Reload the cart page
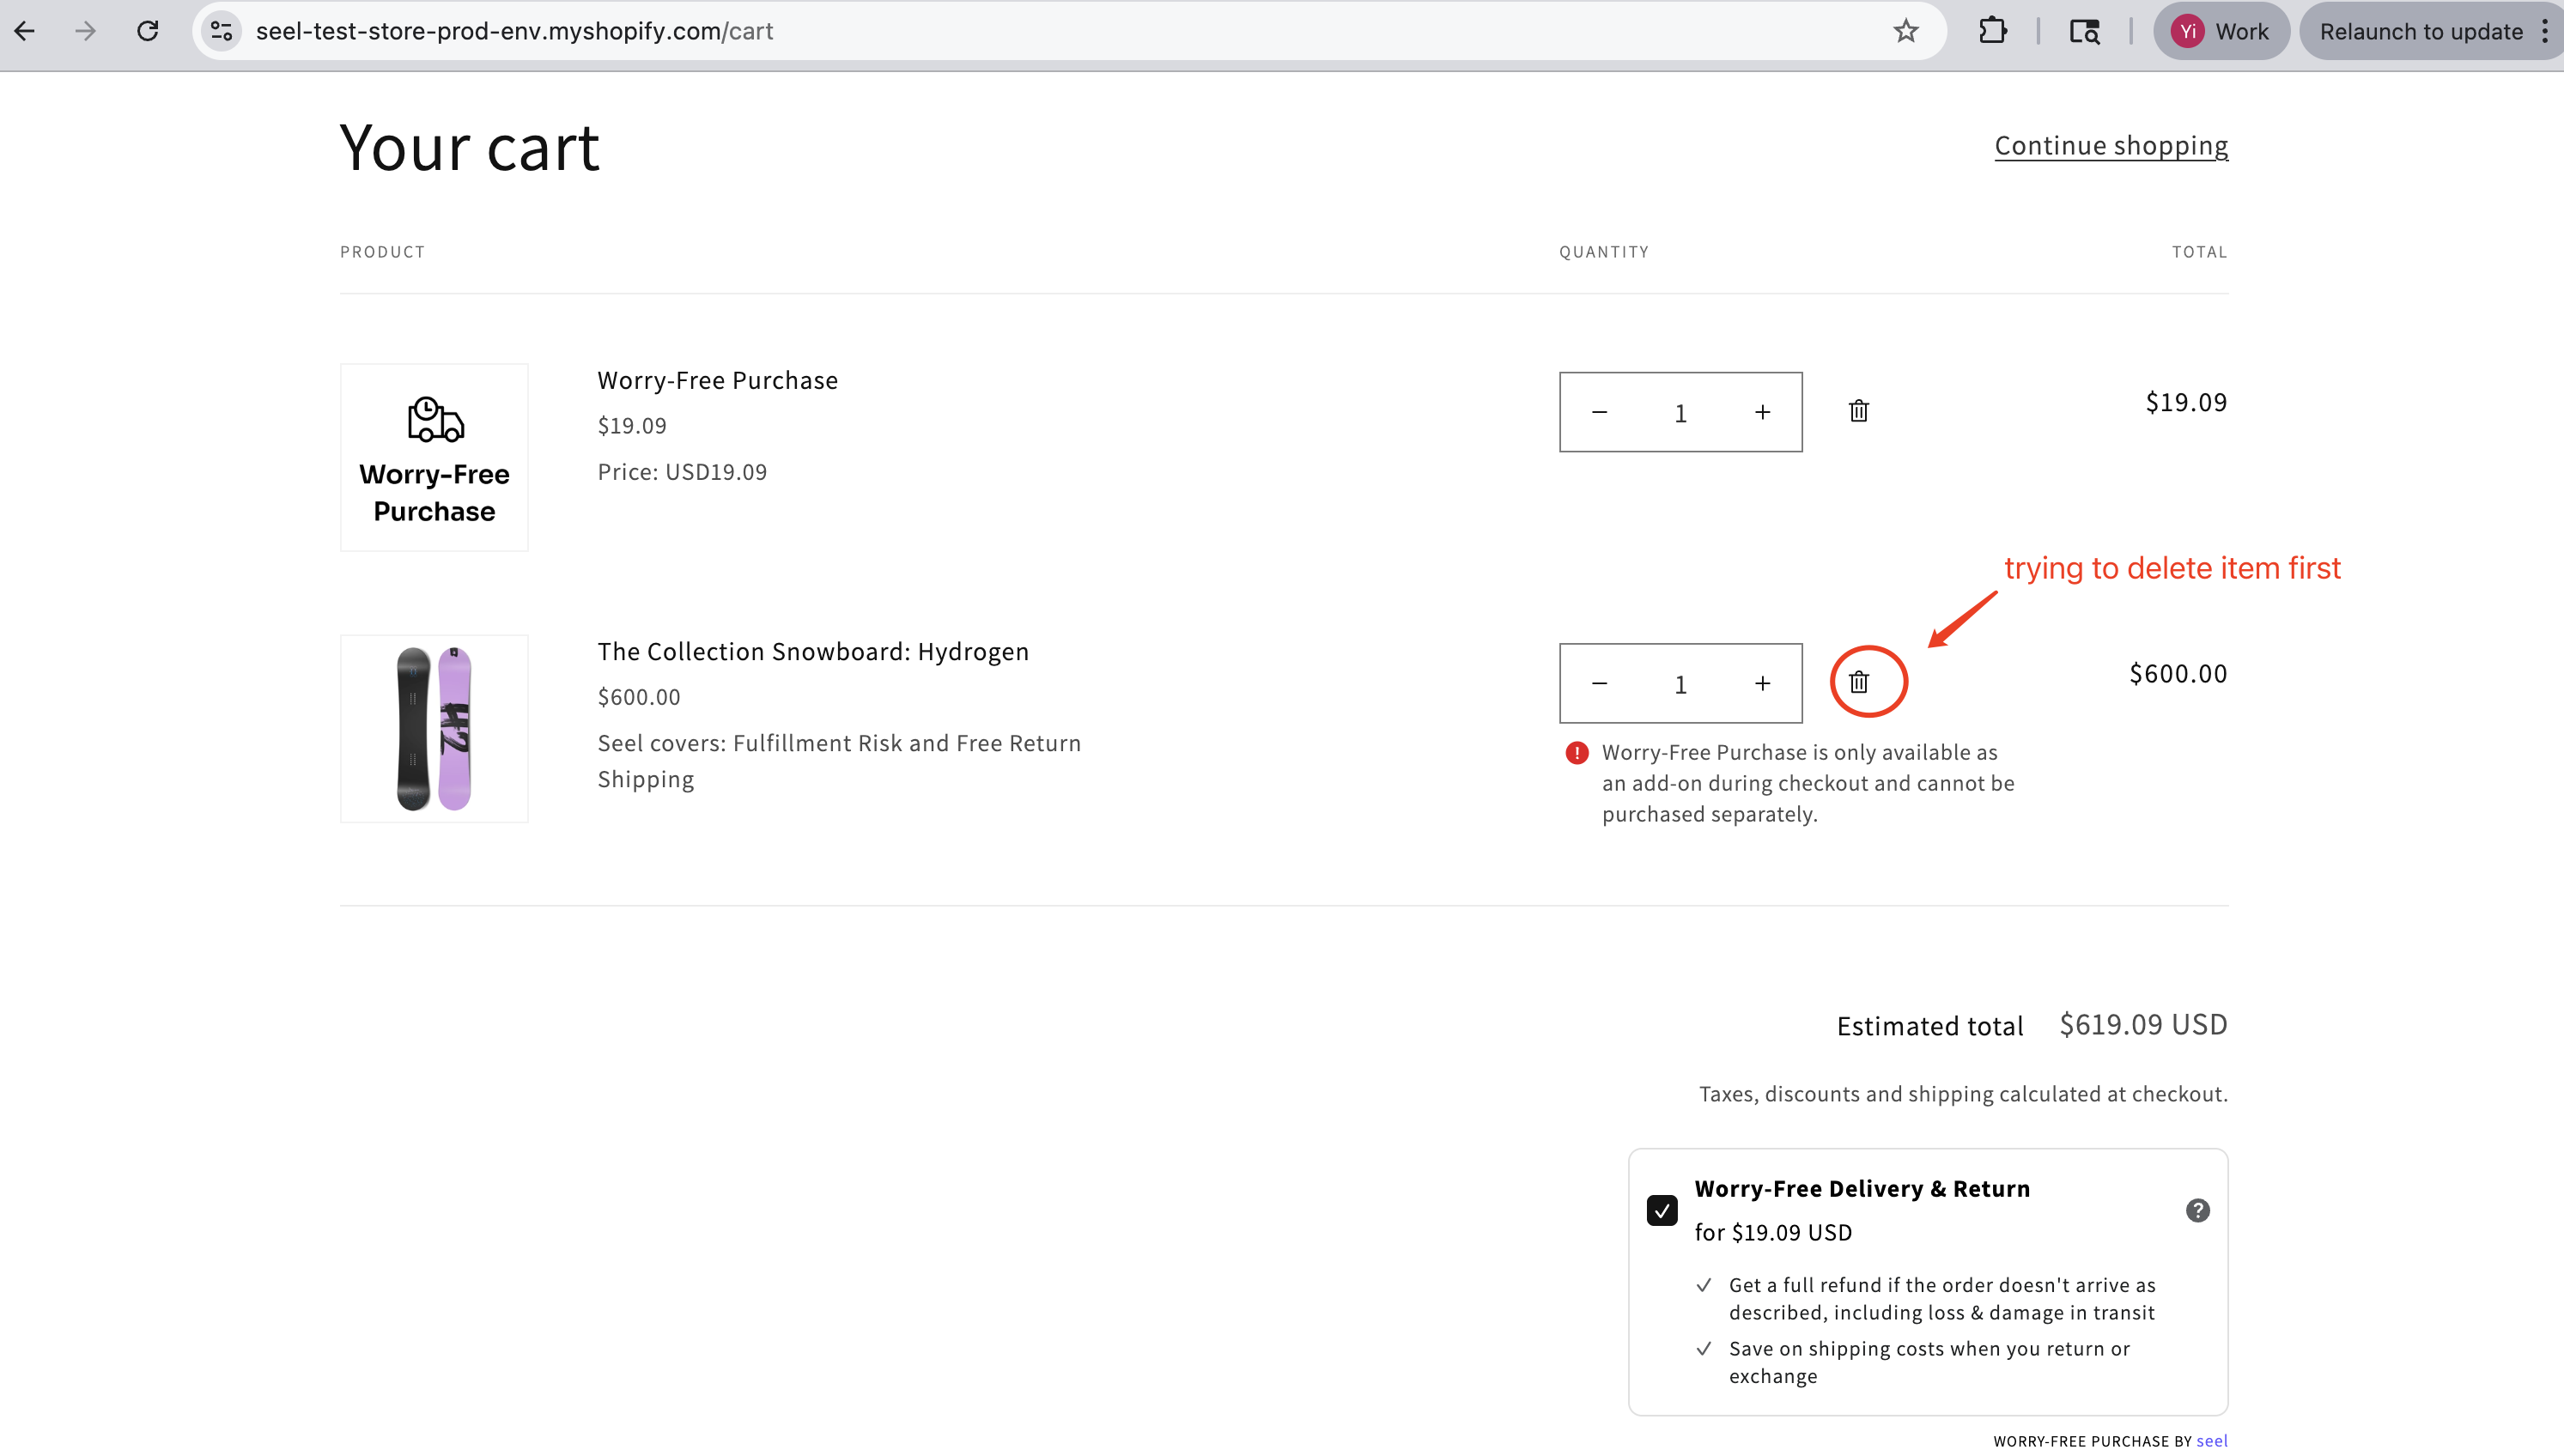Viewport: 2564px width, 1456px height. [148, 31]
